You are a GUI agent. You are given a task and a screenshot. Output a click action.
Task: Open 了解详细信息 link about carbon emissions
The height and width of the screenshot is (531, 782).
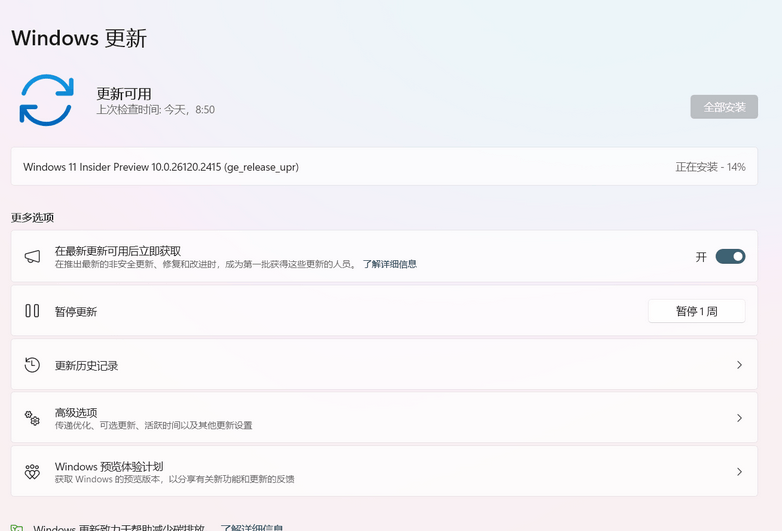pos(252,528)
